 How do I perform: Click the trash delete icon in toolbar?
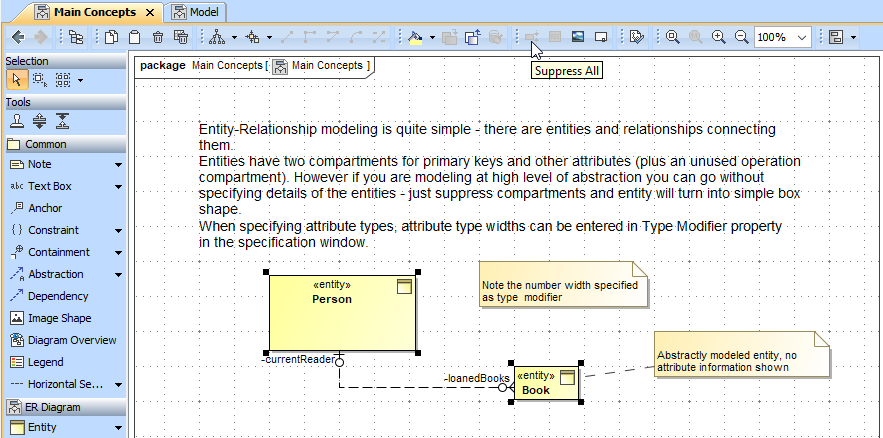pyautogui.click(x=158, y=37)
